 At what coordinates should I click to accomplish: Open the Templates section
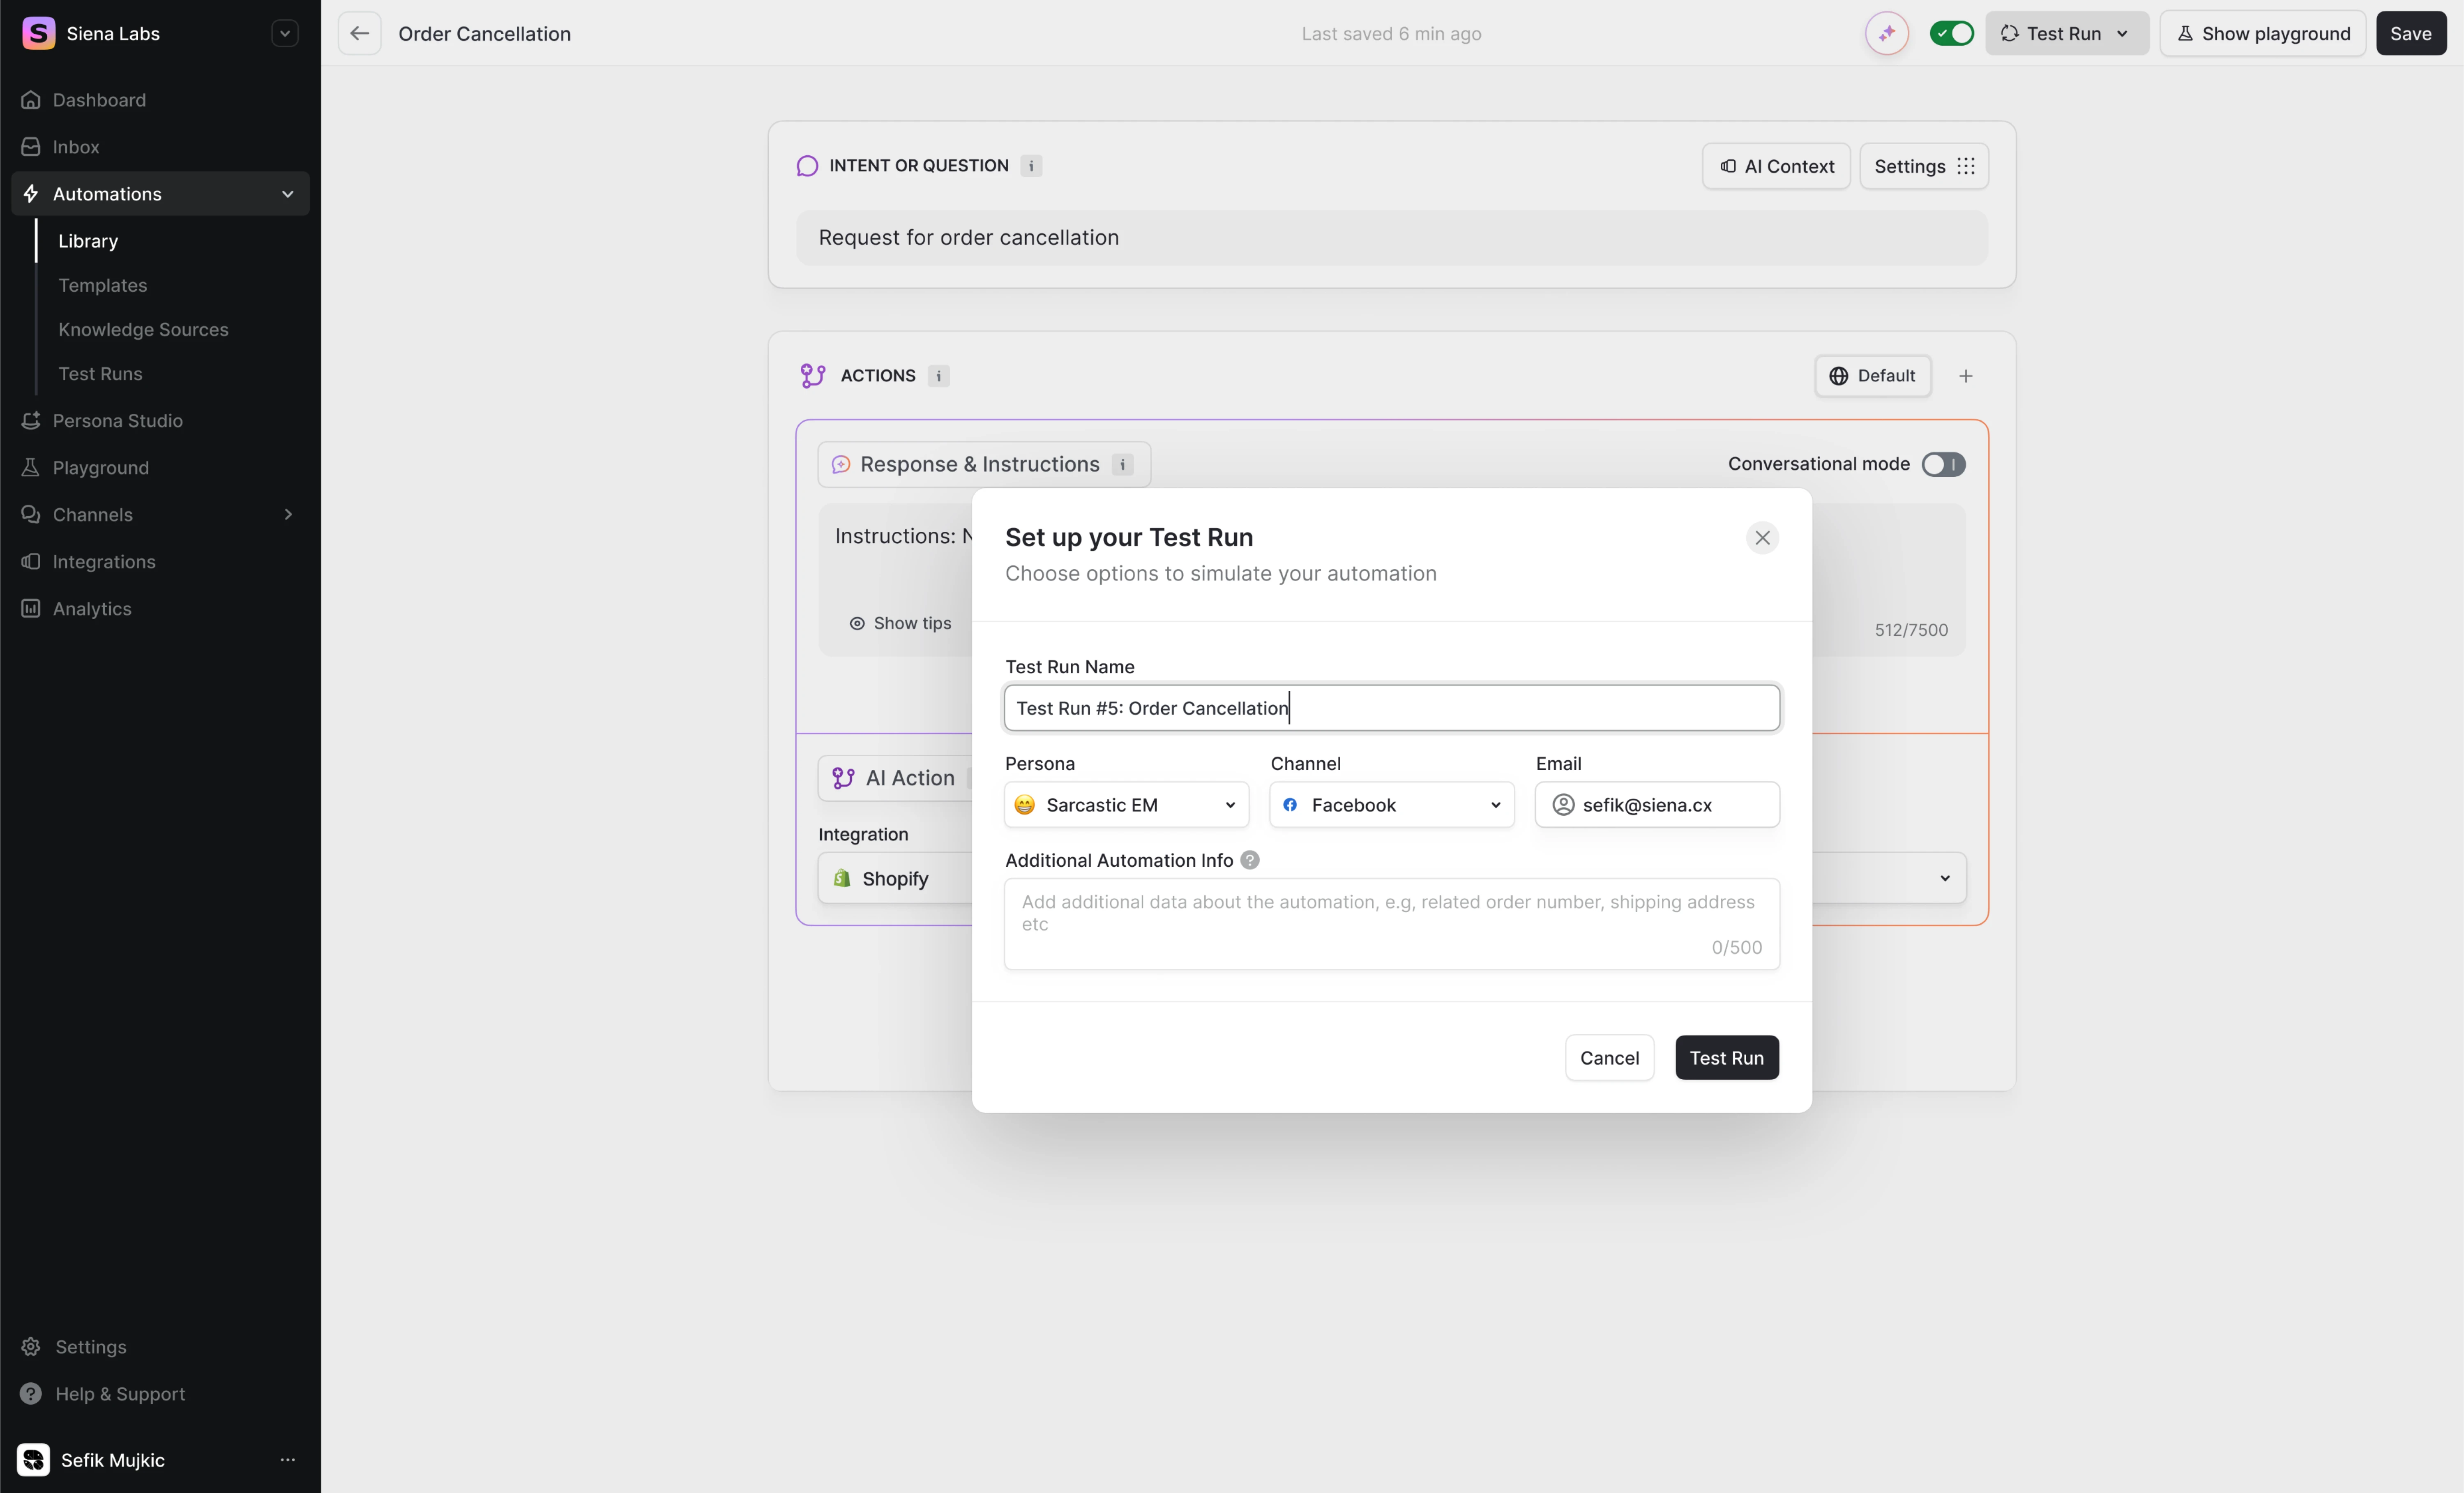click(103, 285)
